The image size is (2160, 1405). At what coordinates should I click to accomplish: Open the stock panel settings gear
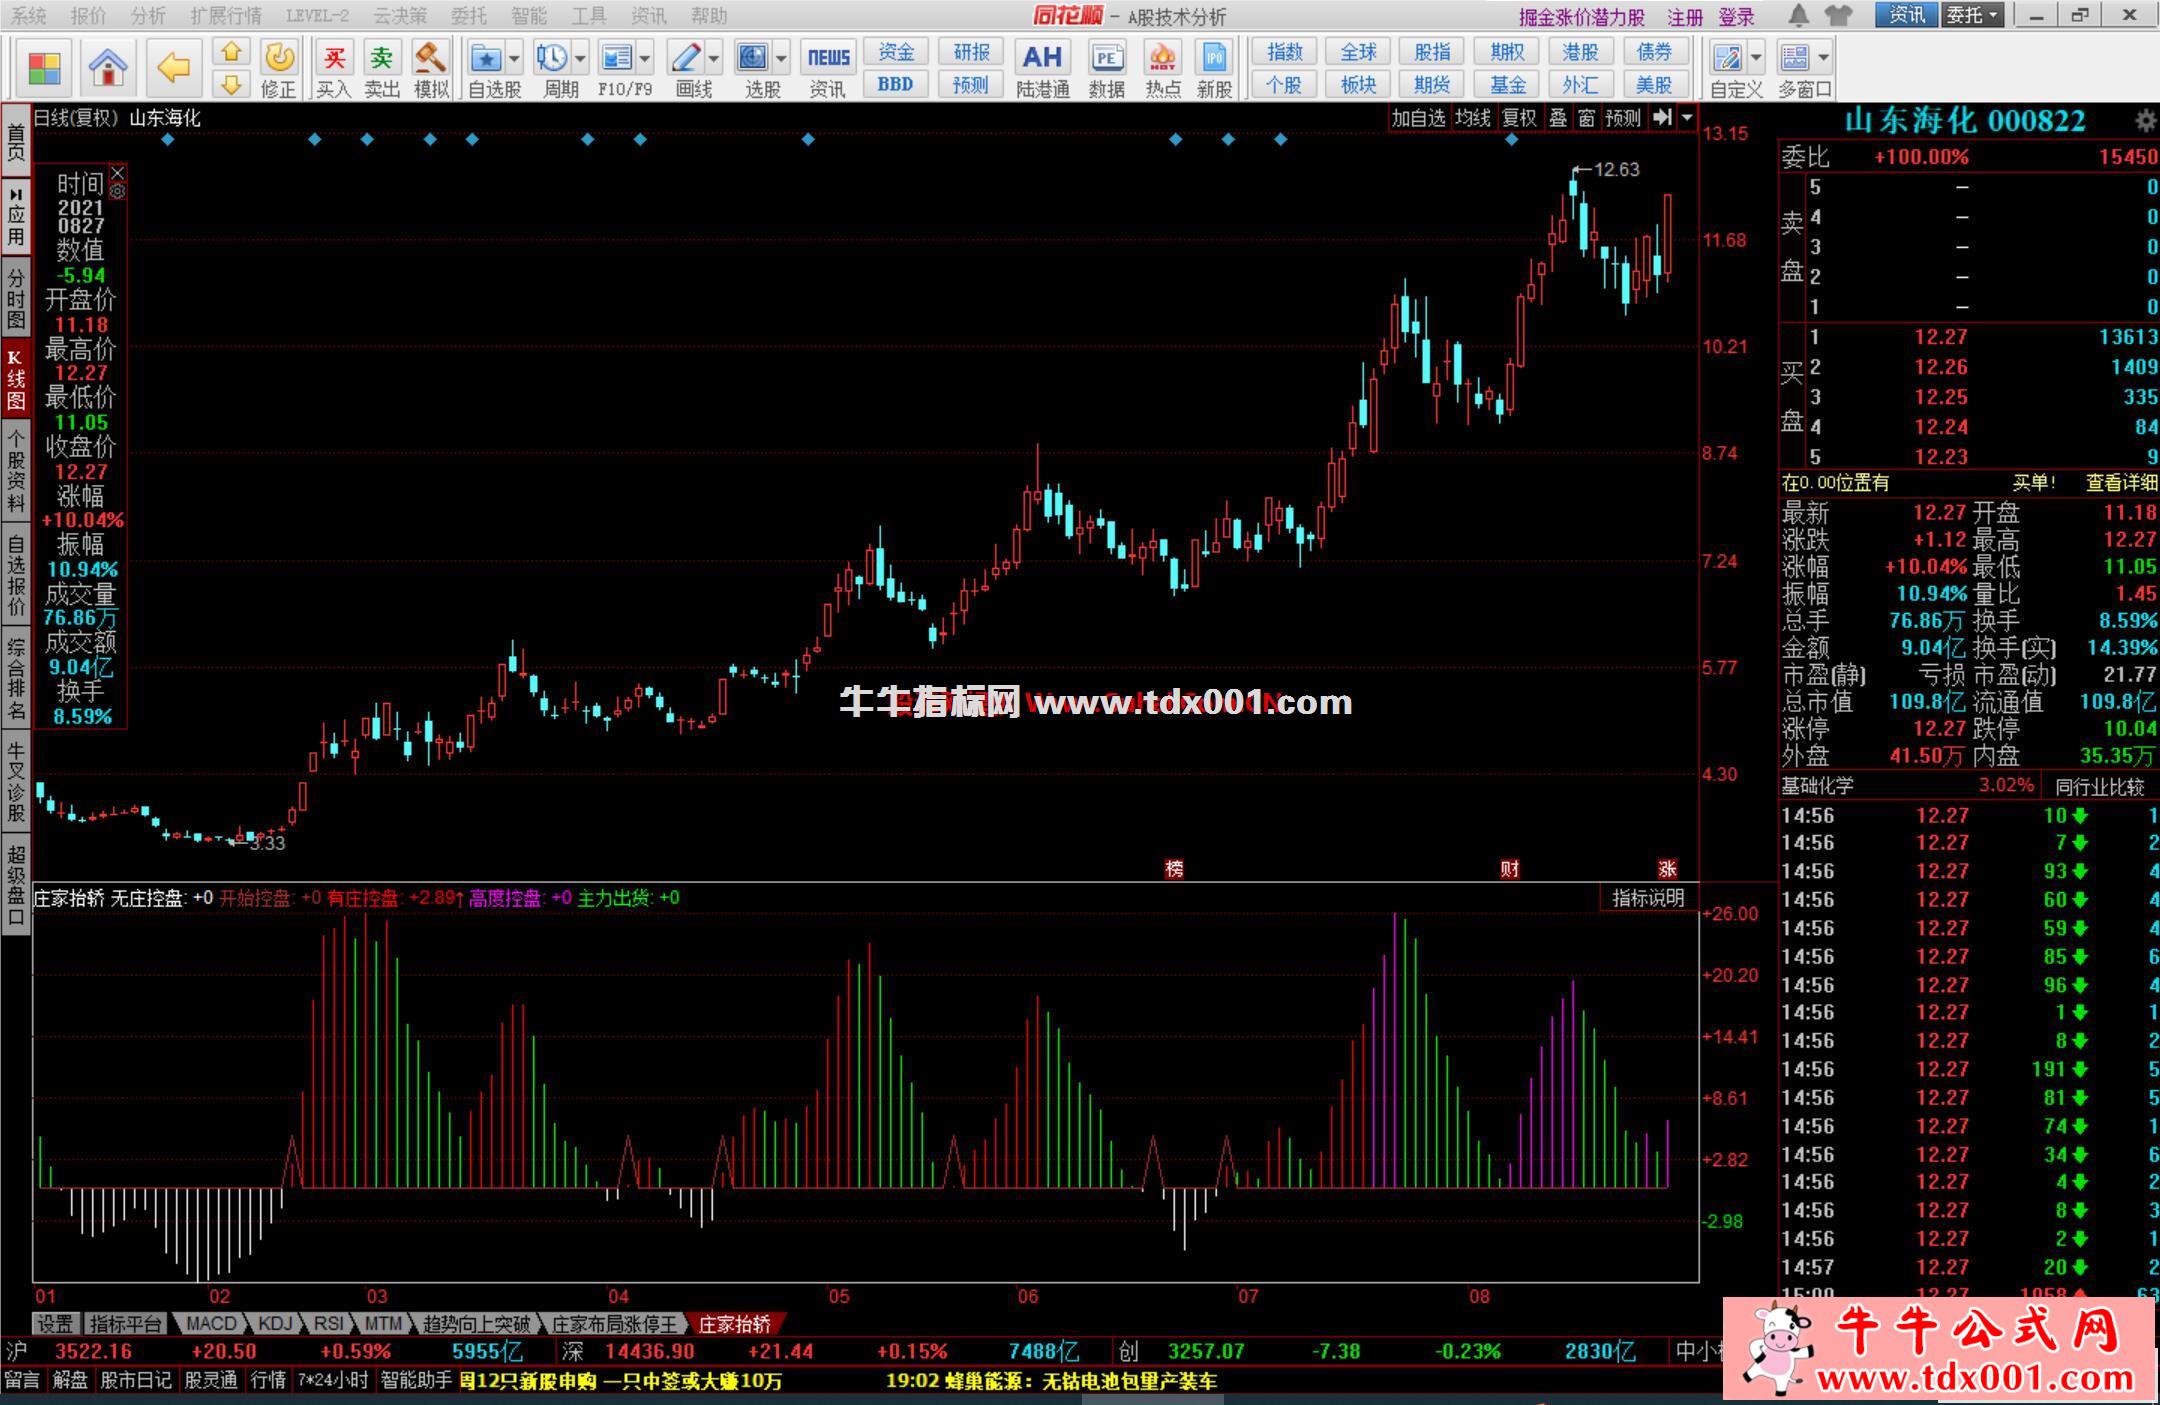tap(2144, 121)
